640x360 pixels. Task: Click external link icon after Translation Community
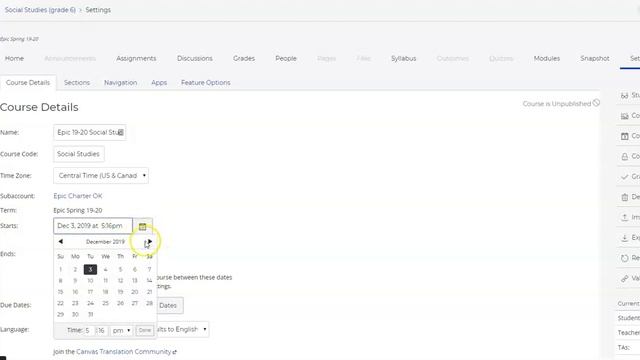pos(175,352)
